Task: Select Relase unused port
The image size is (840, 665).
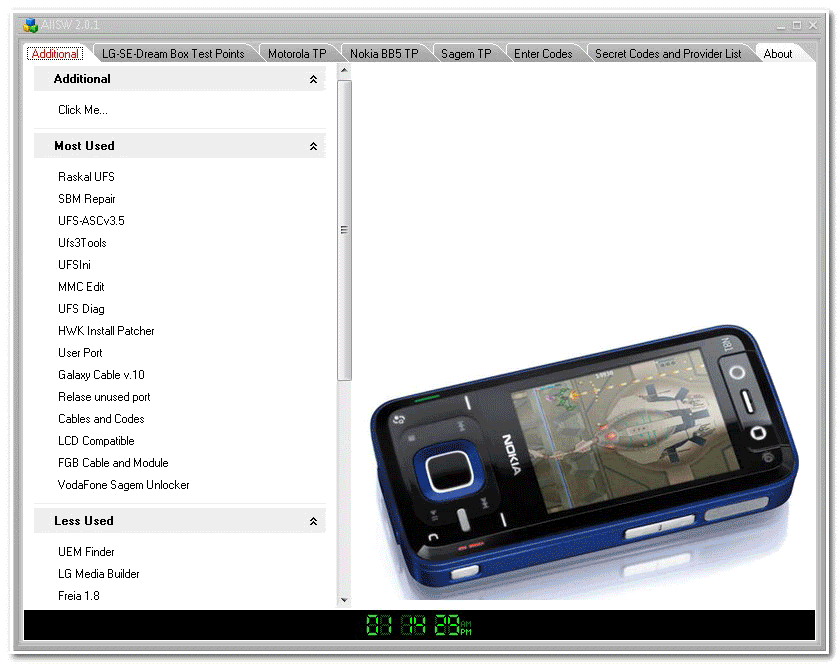Action: [104, 397]
